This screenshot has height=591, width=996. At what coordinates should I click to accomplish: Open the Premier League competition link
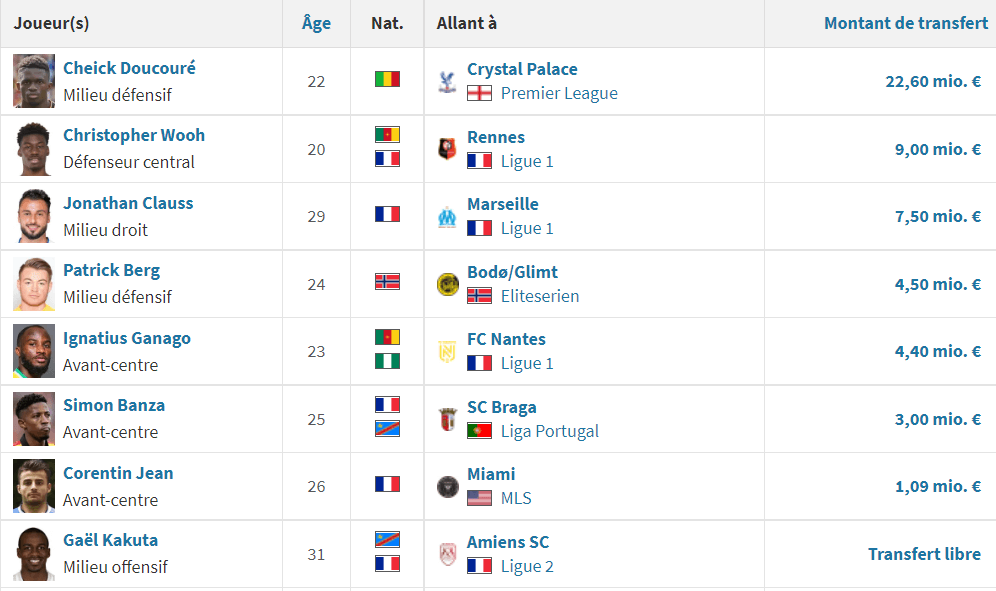tap(559, 93)
